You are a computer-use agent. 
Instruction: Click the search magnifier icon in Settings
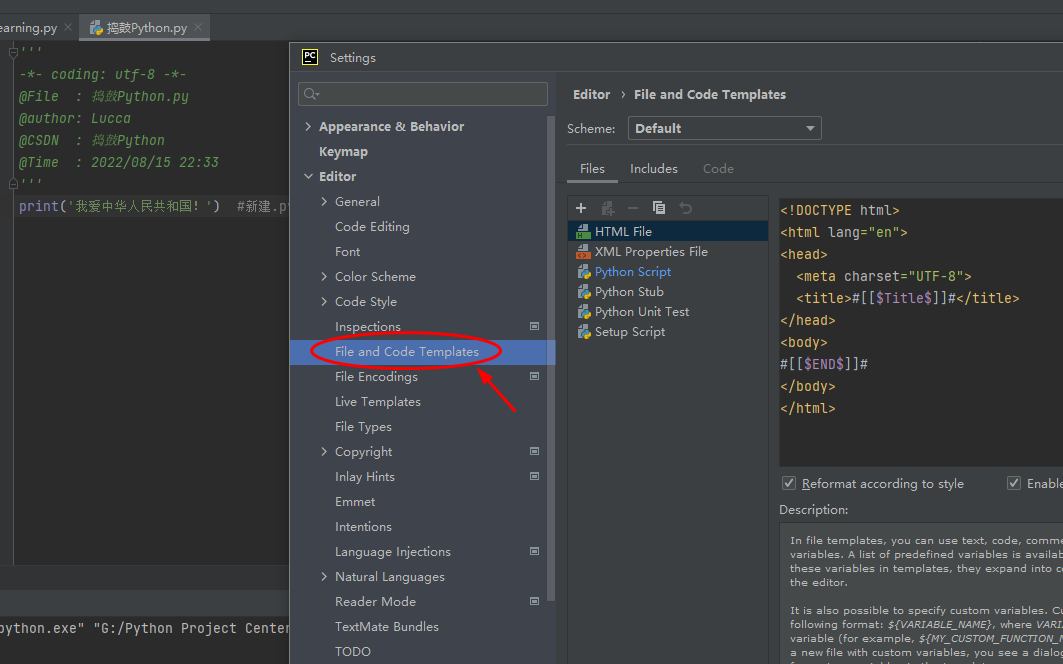click(x=310, y=94)
